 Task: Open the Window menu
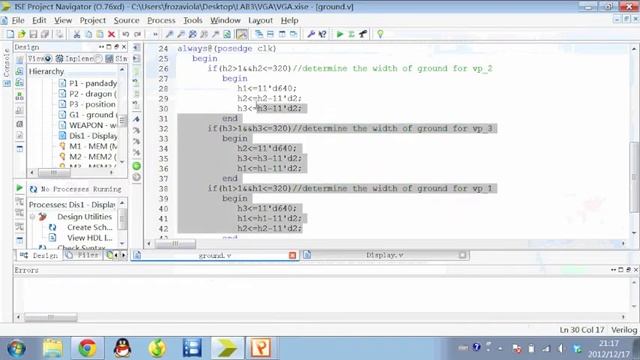pyautogui.click(x=225, y=20)
